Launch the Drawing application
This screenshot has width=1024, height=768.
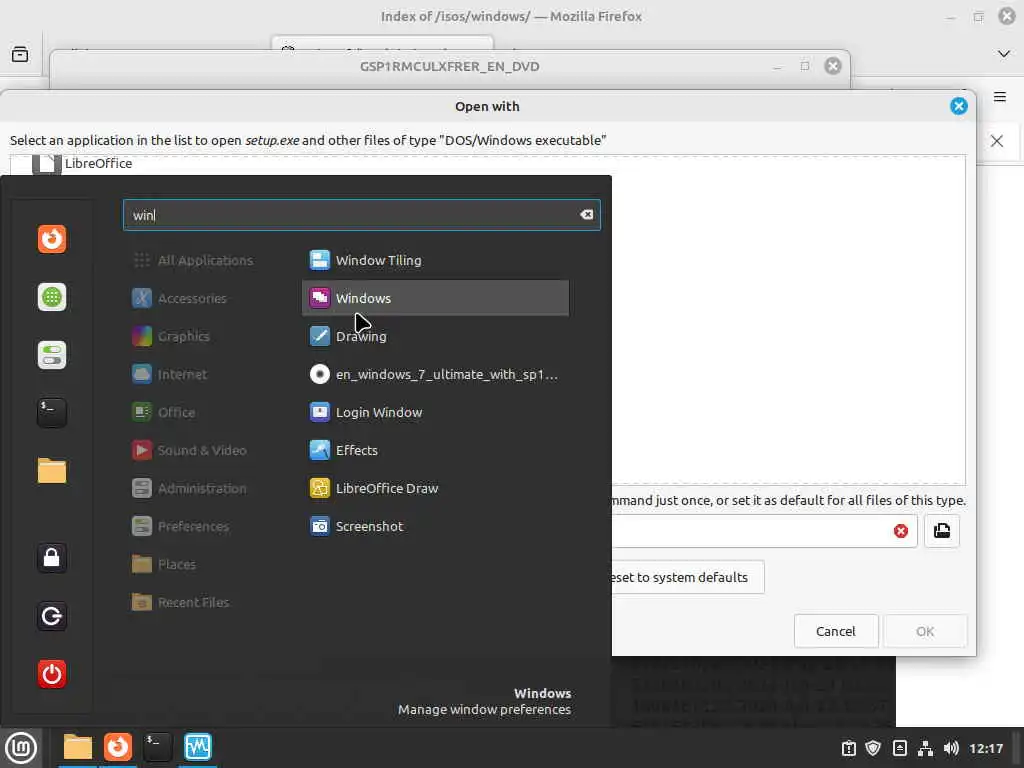435,336
